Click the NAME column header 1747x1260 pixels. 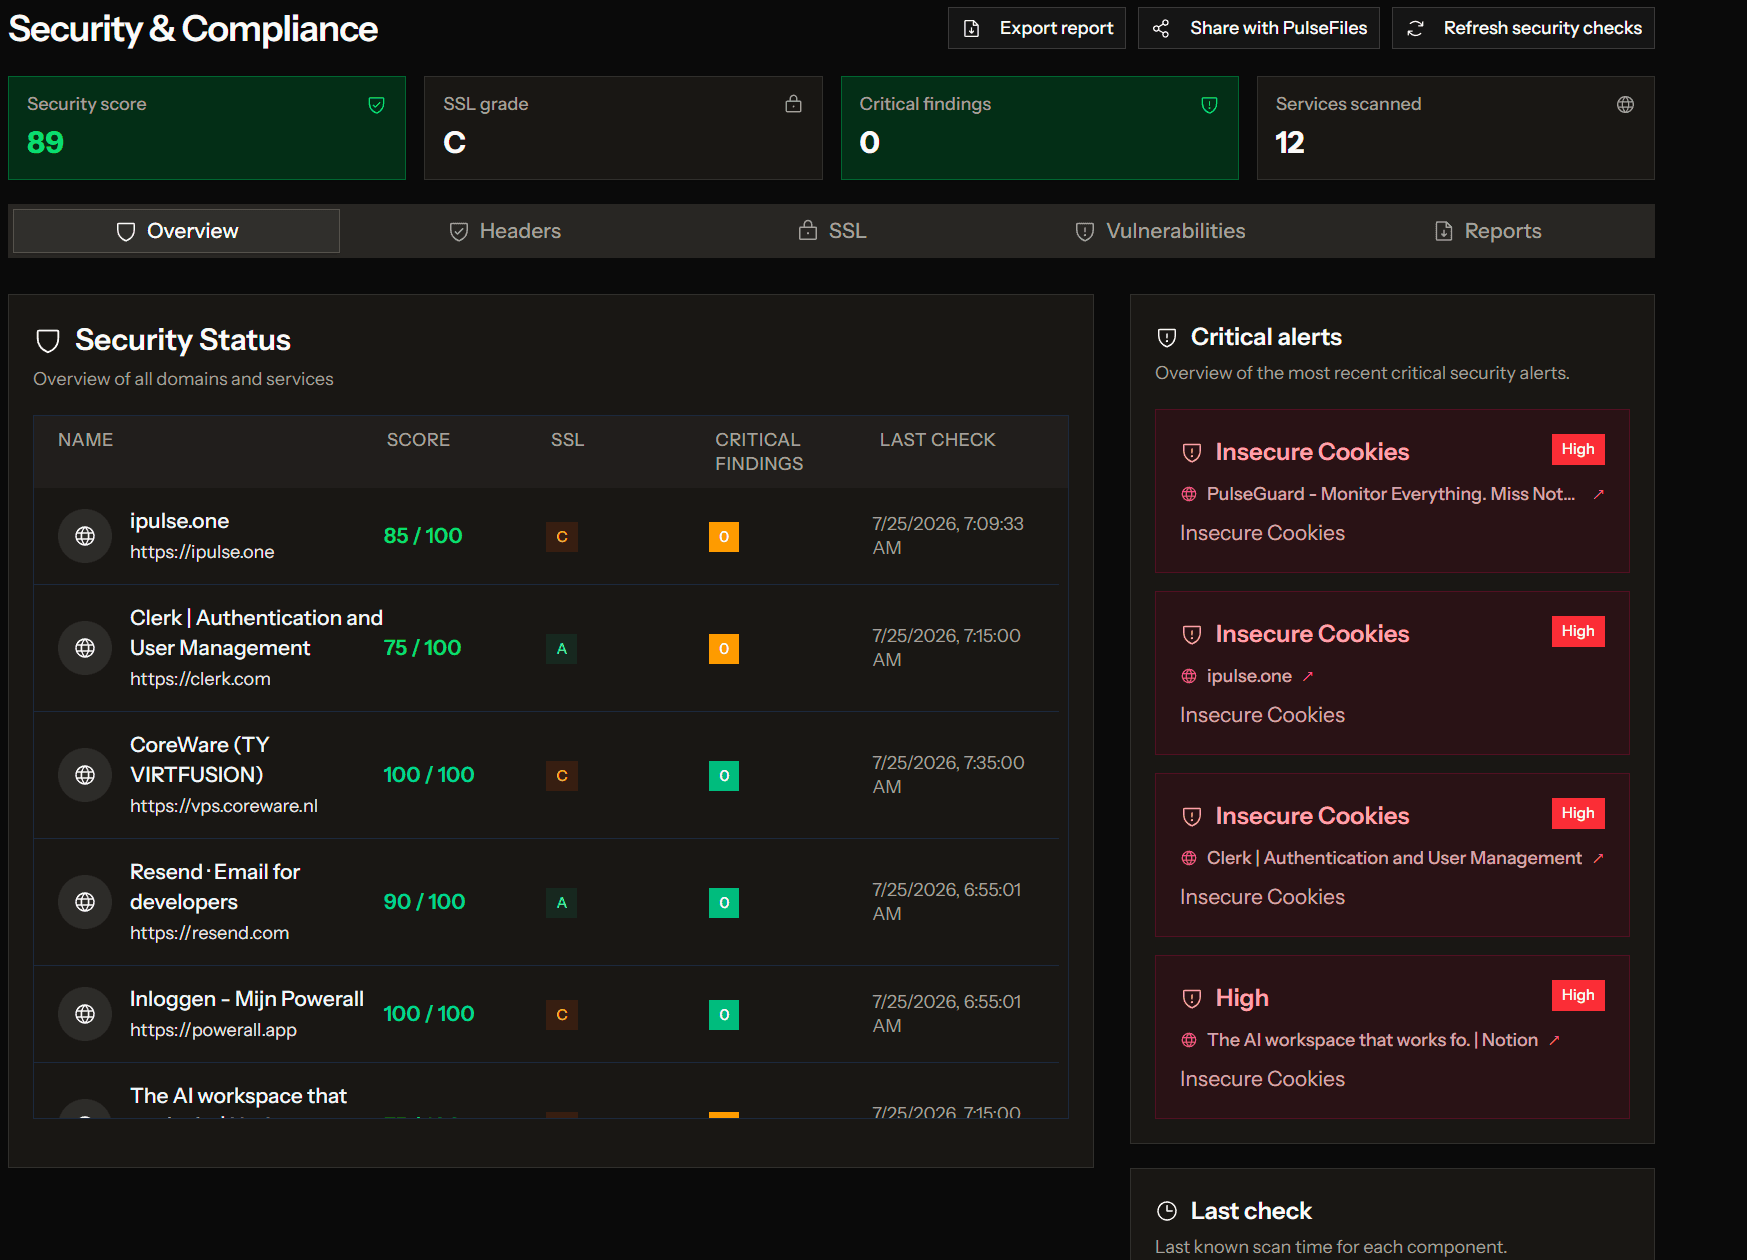(85, 440)
